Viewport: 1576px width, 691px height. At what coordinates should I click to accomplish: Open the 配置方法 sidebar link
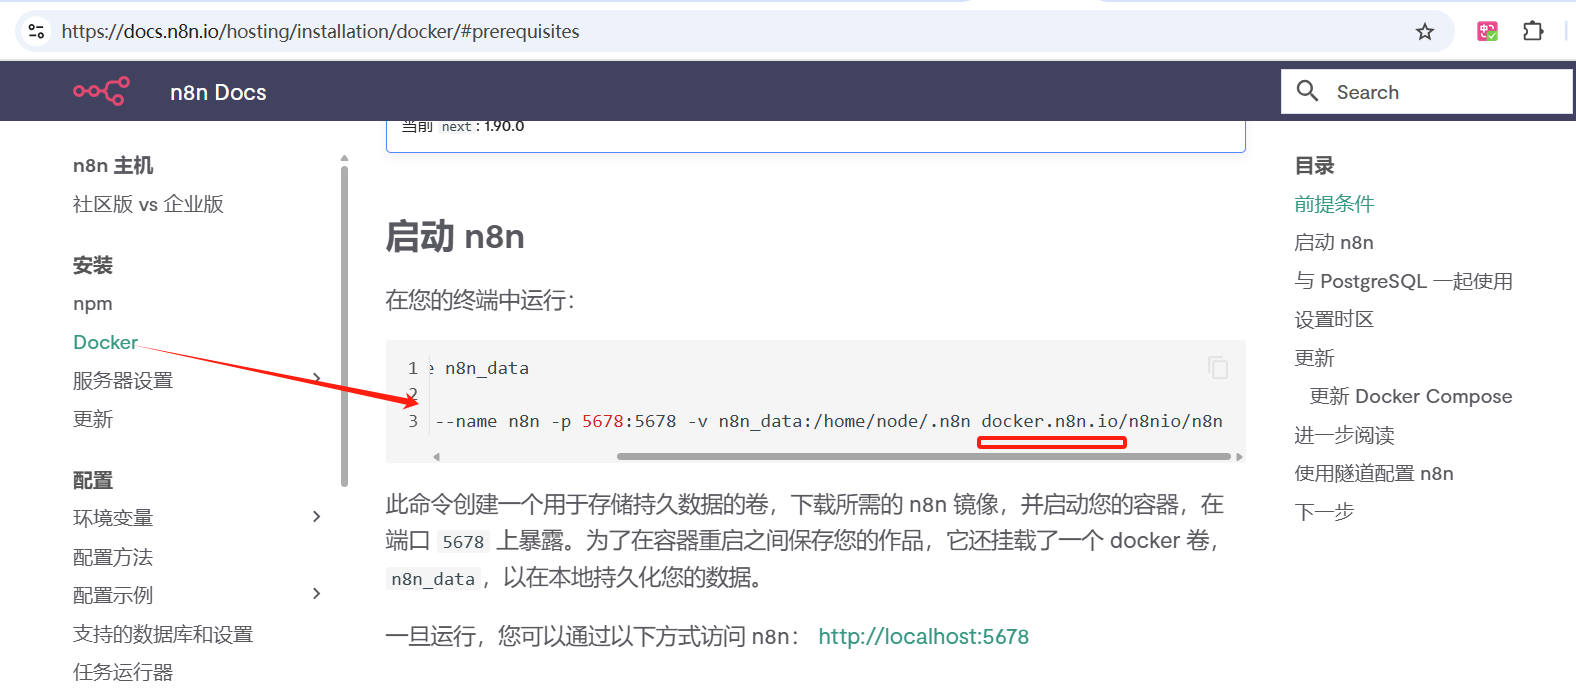pyautogui.click(x=113, y=557)
